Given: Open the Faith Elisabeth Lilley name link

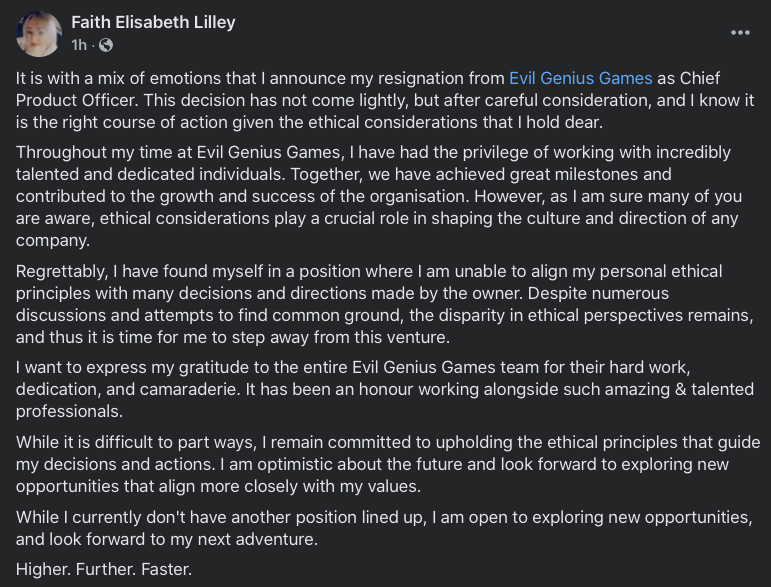Looking at the screenshot, I should click(153, 22).
